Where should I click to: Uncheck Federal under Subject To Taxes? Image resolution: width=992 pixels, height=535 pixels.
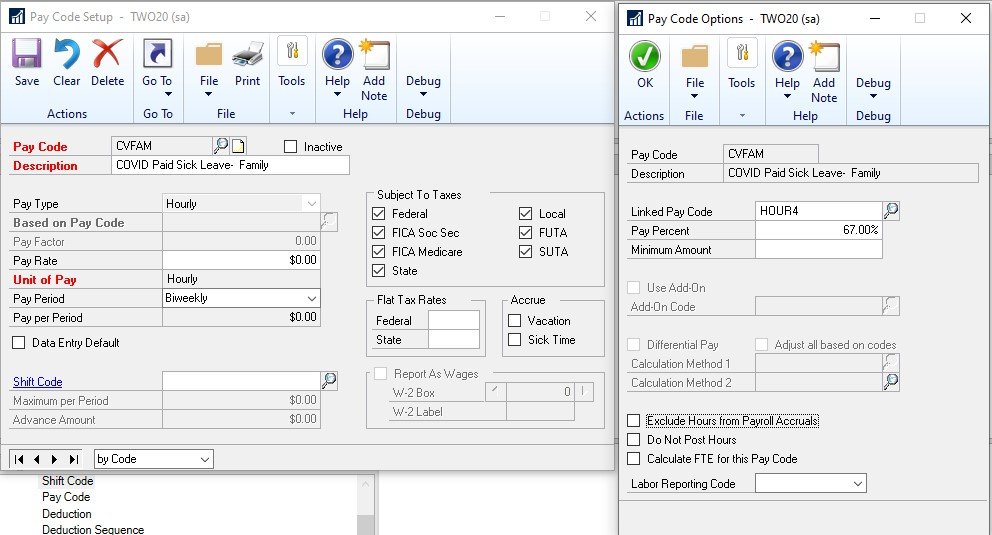[378, 214]
